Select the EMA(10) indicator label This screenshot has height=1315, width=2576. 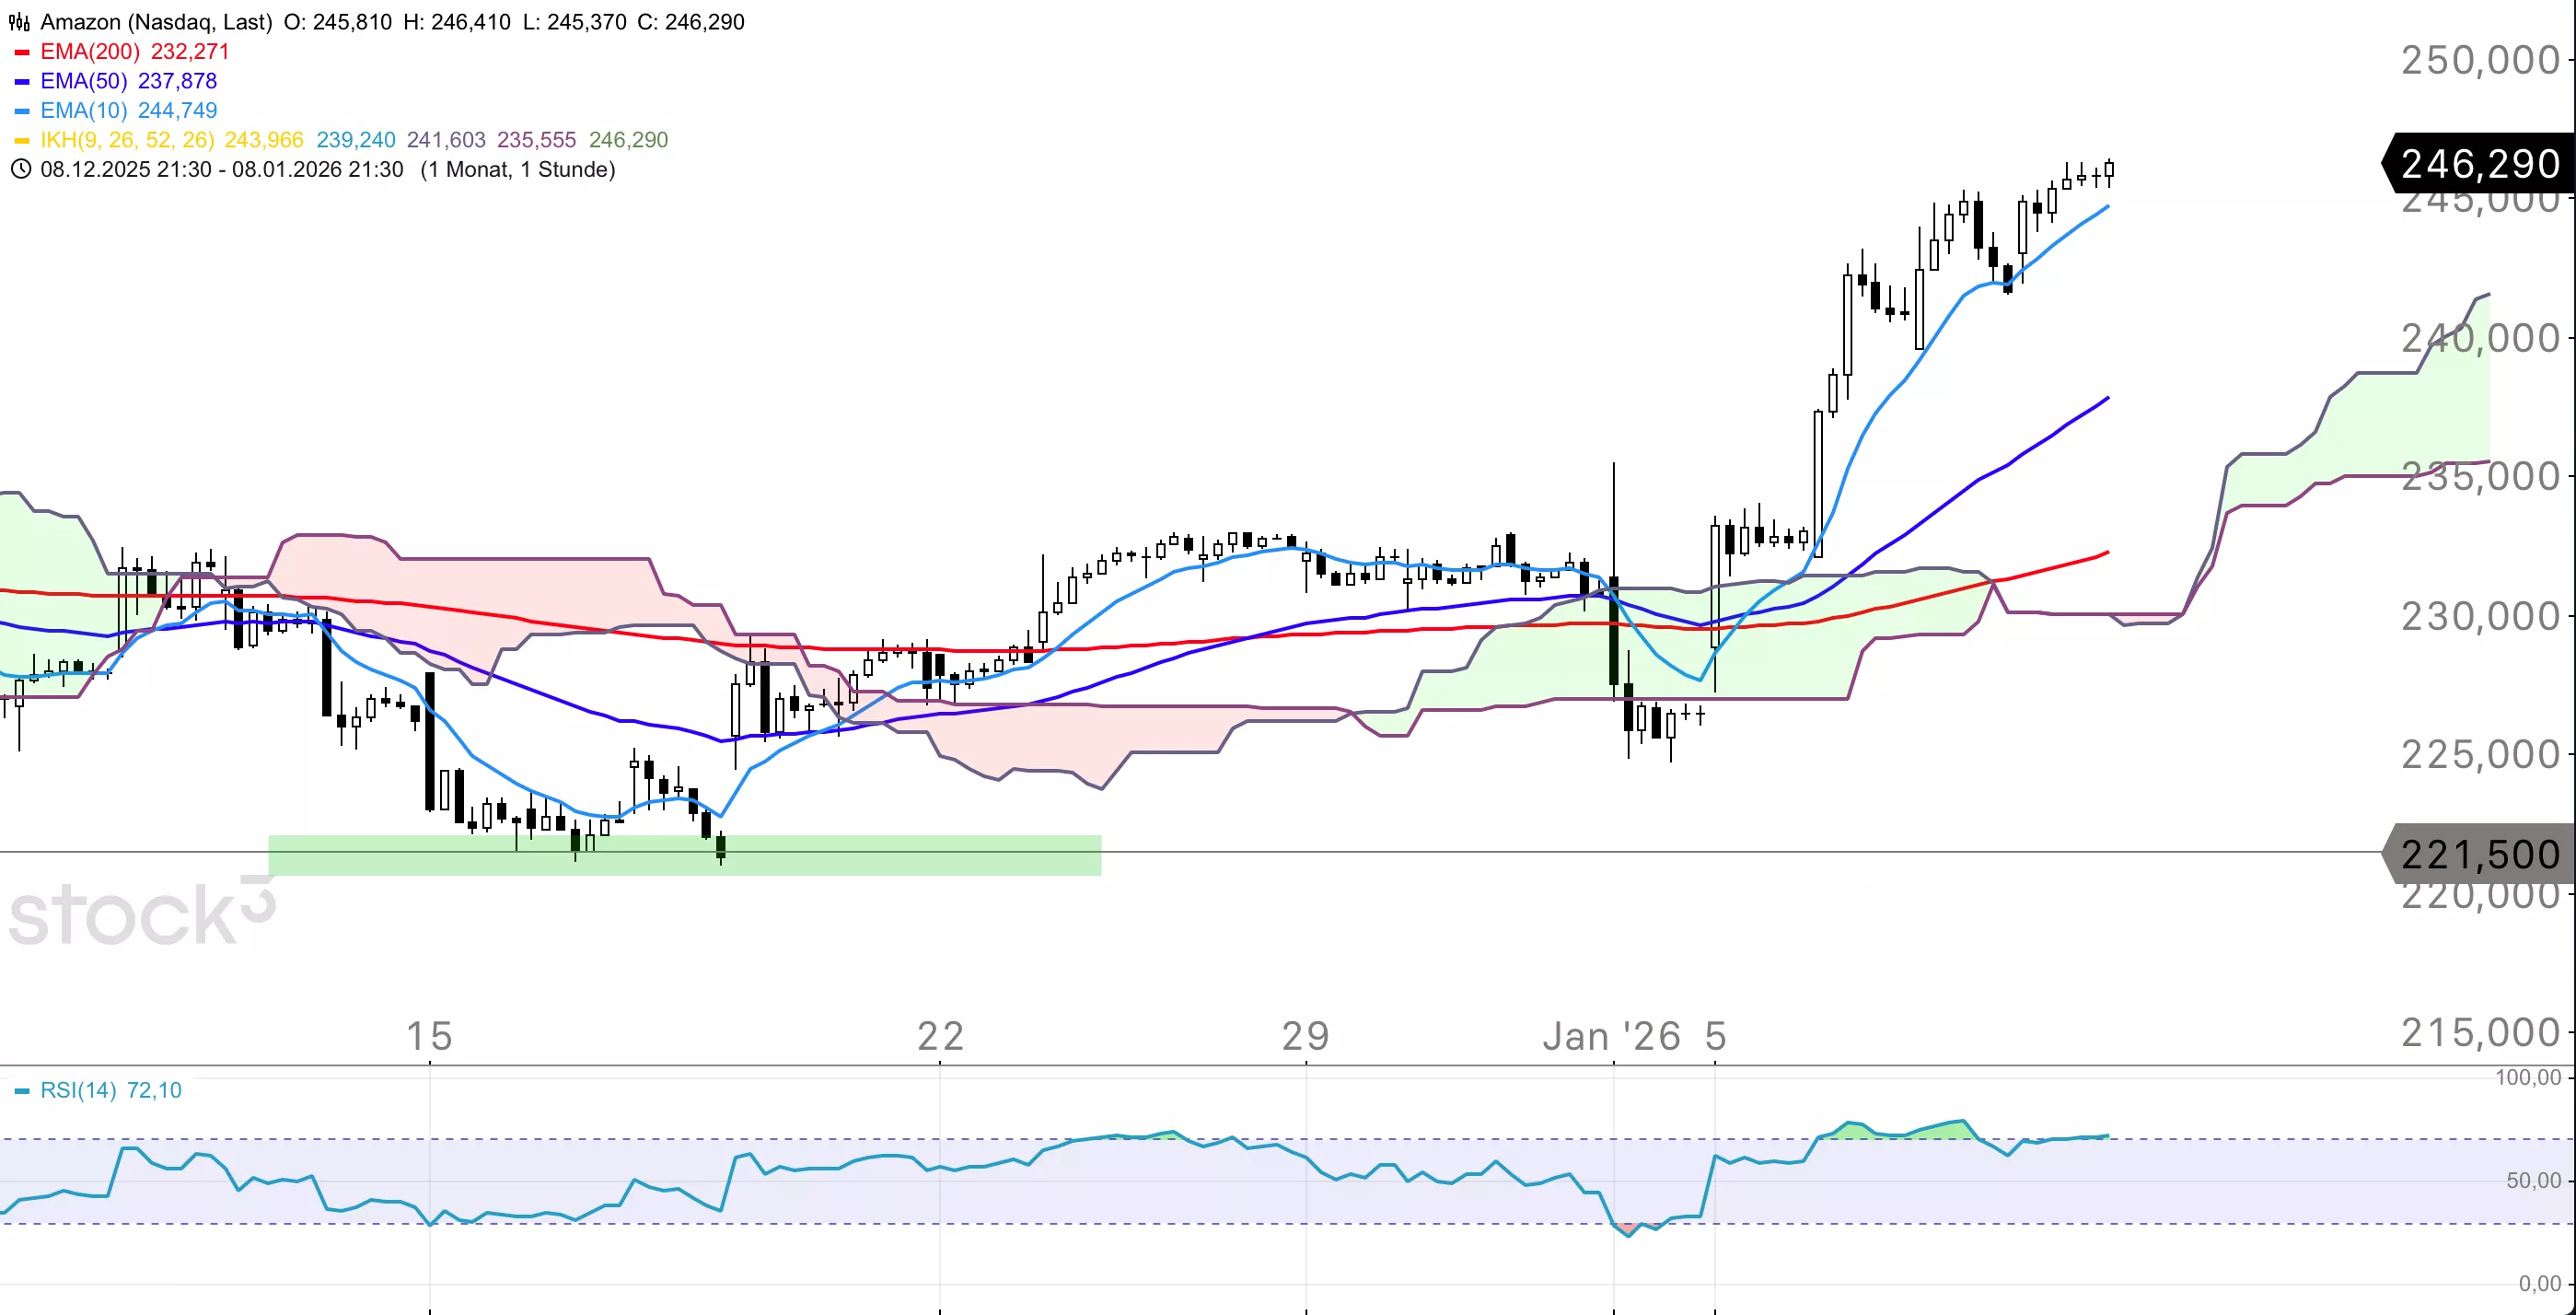[84, 111]
